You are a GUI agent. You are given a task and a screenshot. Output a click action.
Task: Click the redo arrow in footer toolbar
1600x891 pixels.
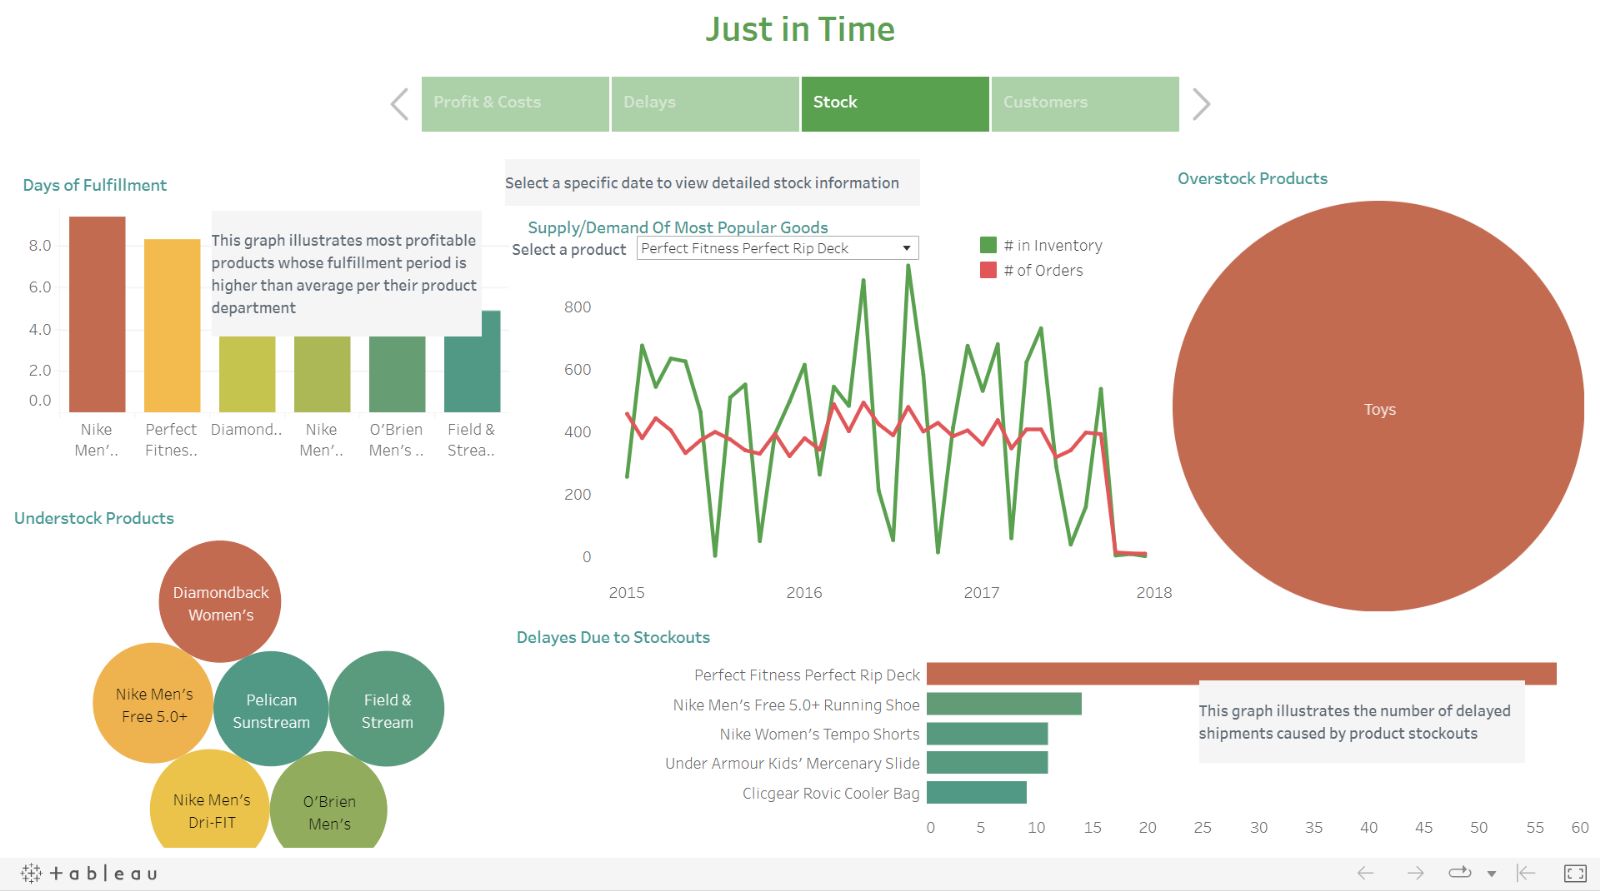click(1415, 873)
